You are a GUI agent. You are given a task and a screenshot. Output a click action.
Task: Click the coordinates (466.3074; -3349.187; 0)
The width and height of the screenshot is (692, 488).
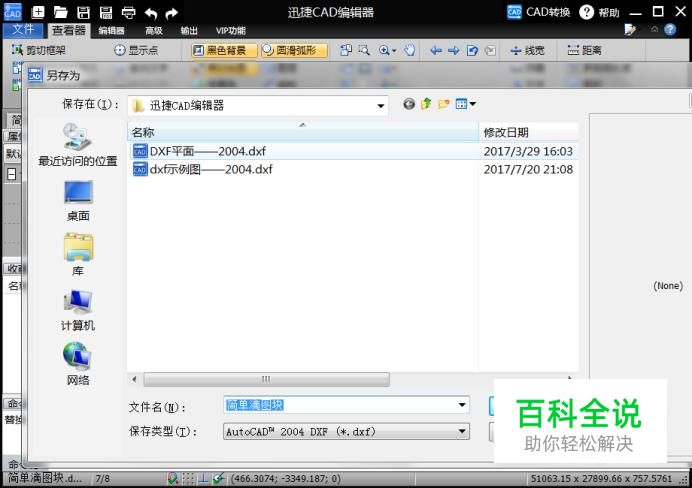(286, 479)
